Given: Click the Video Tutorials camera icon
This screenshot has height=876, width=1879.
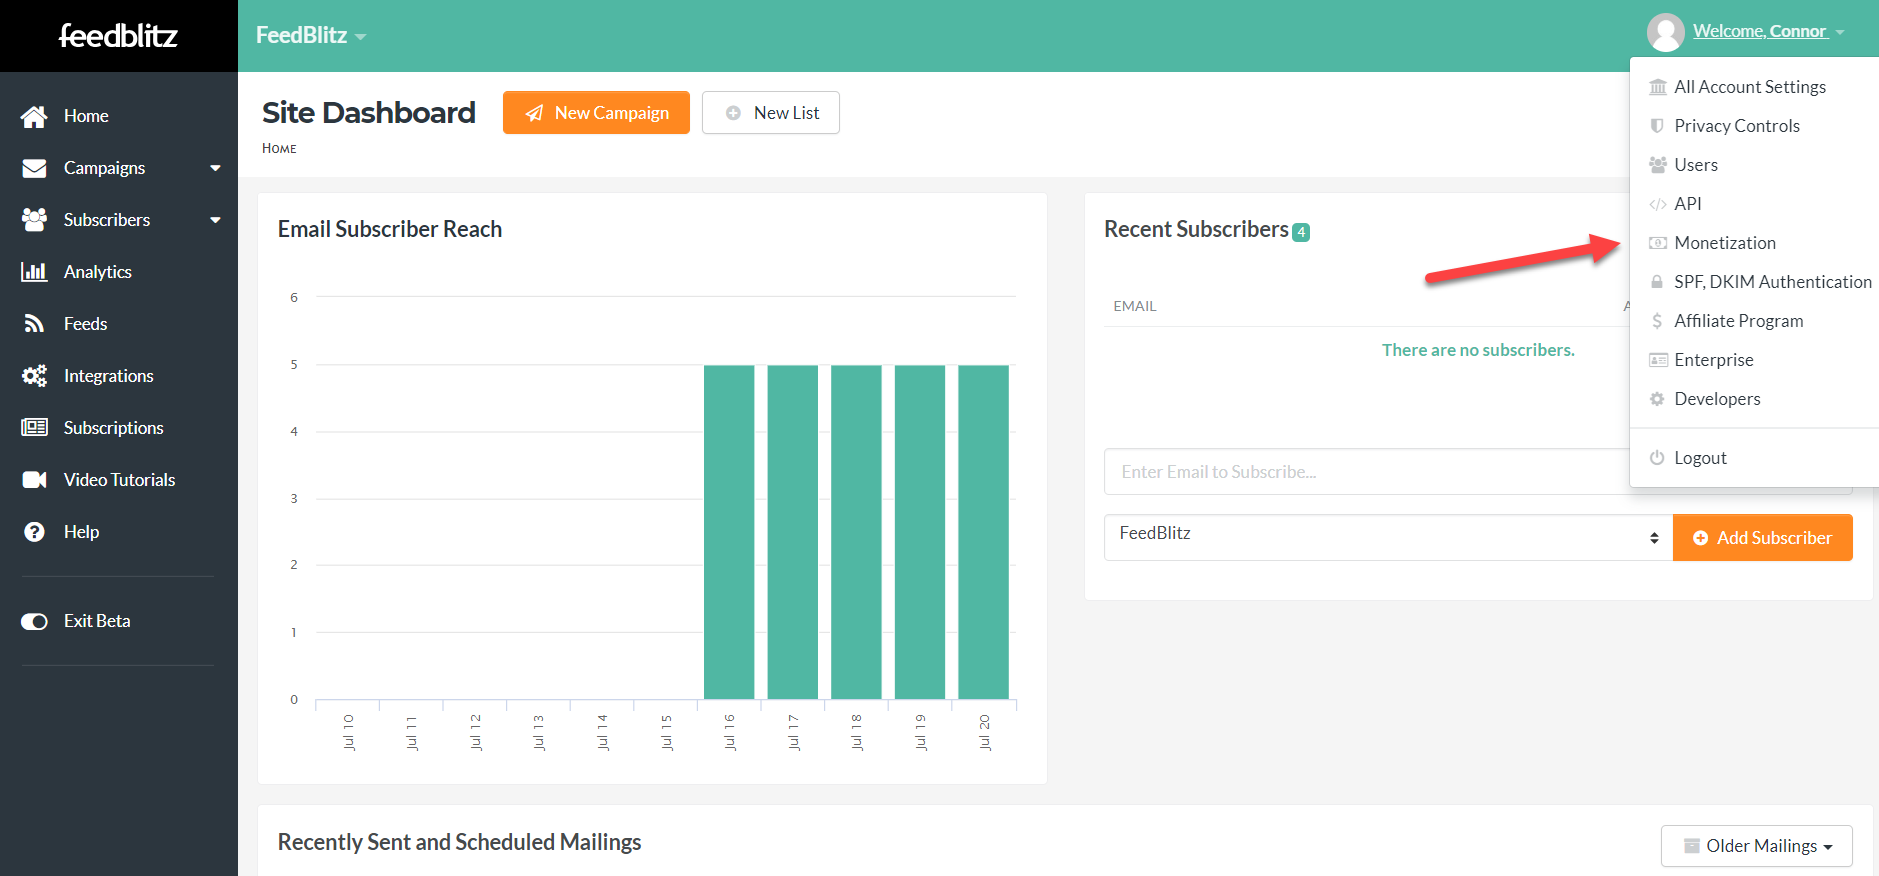Looking at the screenshot, I should pos(34,480).
